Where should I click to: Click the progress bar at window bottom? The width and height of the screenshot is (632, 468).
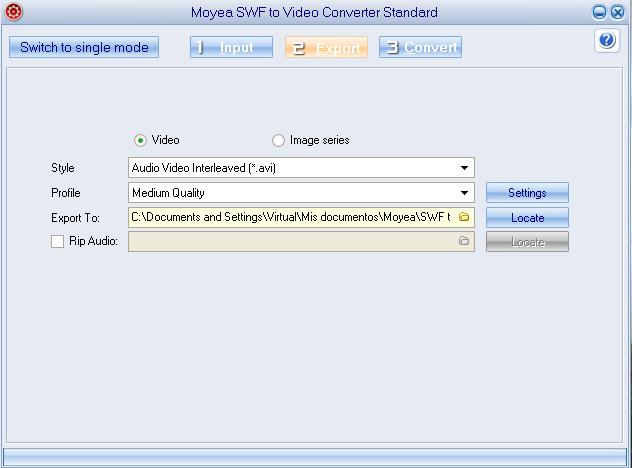(x=315, y=458)
